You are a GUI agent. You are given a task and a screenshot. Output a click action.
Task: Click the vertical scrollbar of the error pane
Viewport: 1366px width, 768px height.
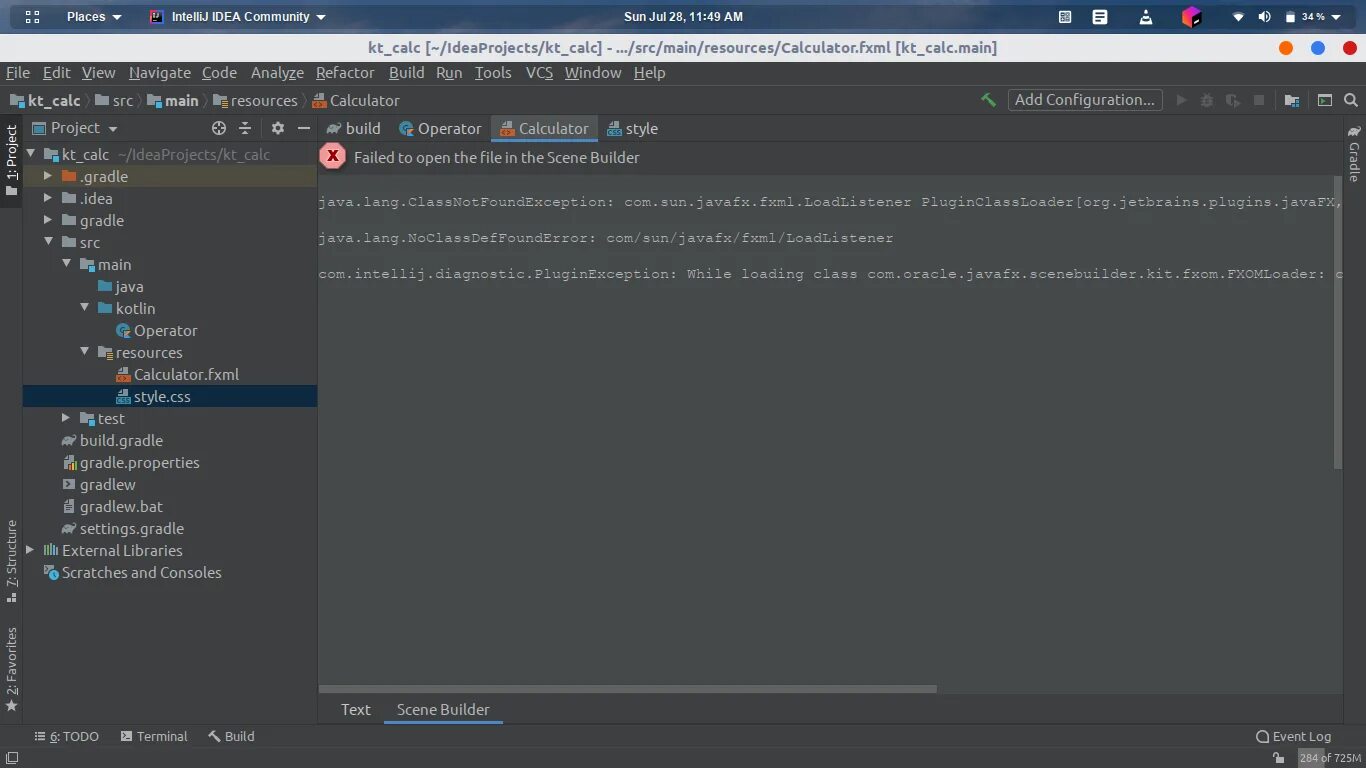pos(1338,322)
